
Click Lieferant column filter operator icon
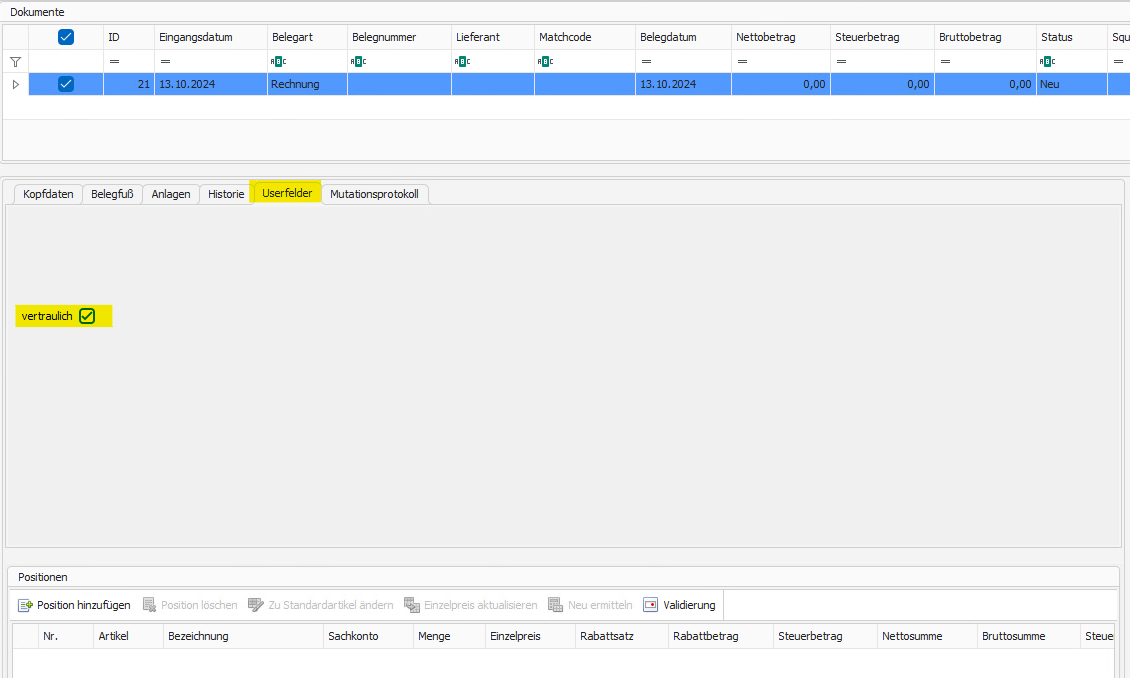(462, 62)
